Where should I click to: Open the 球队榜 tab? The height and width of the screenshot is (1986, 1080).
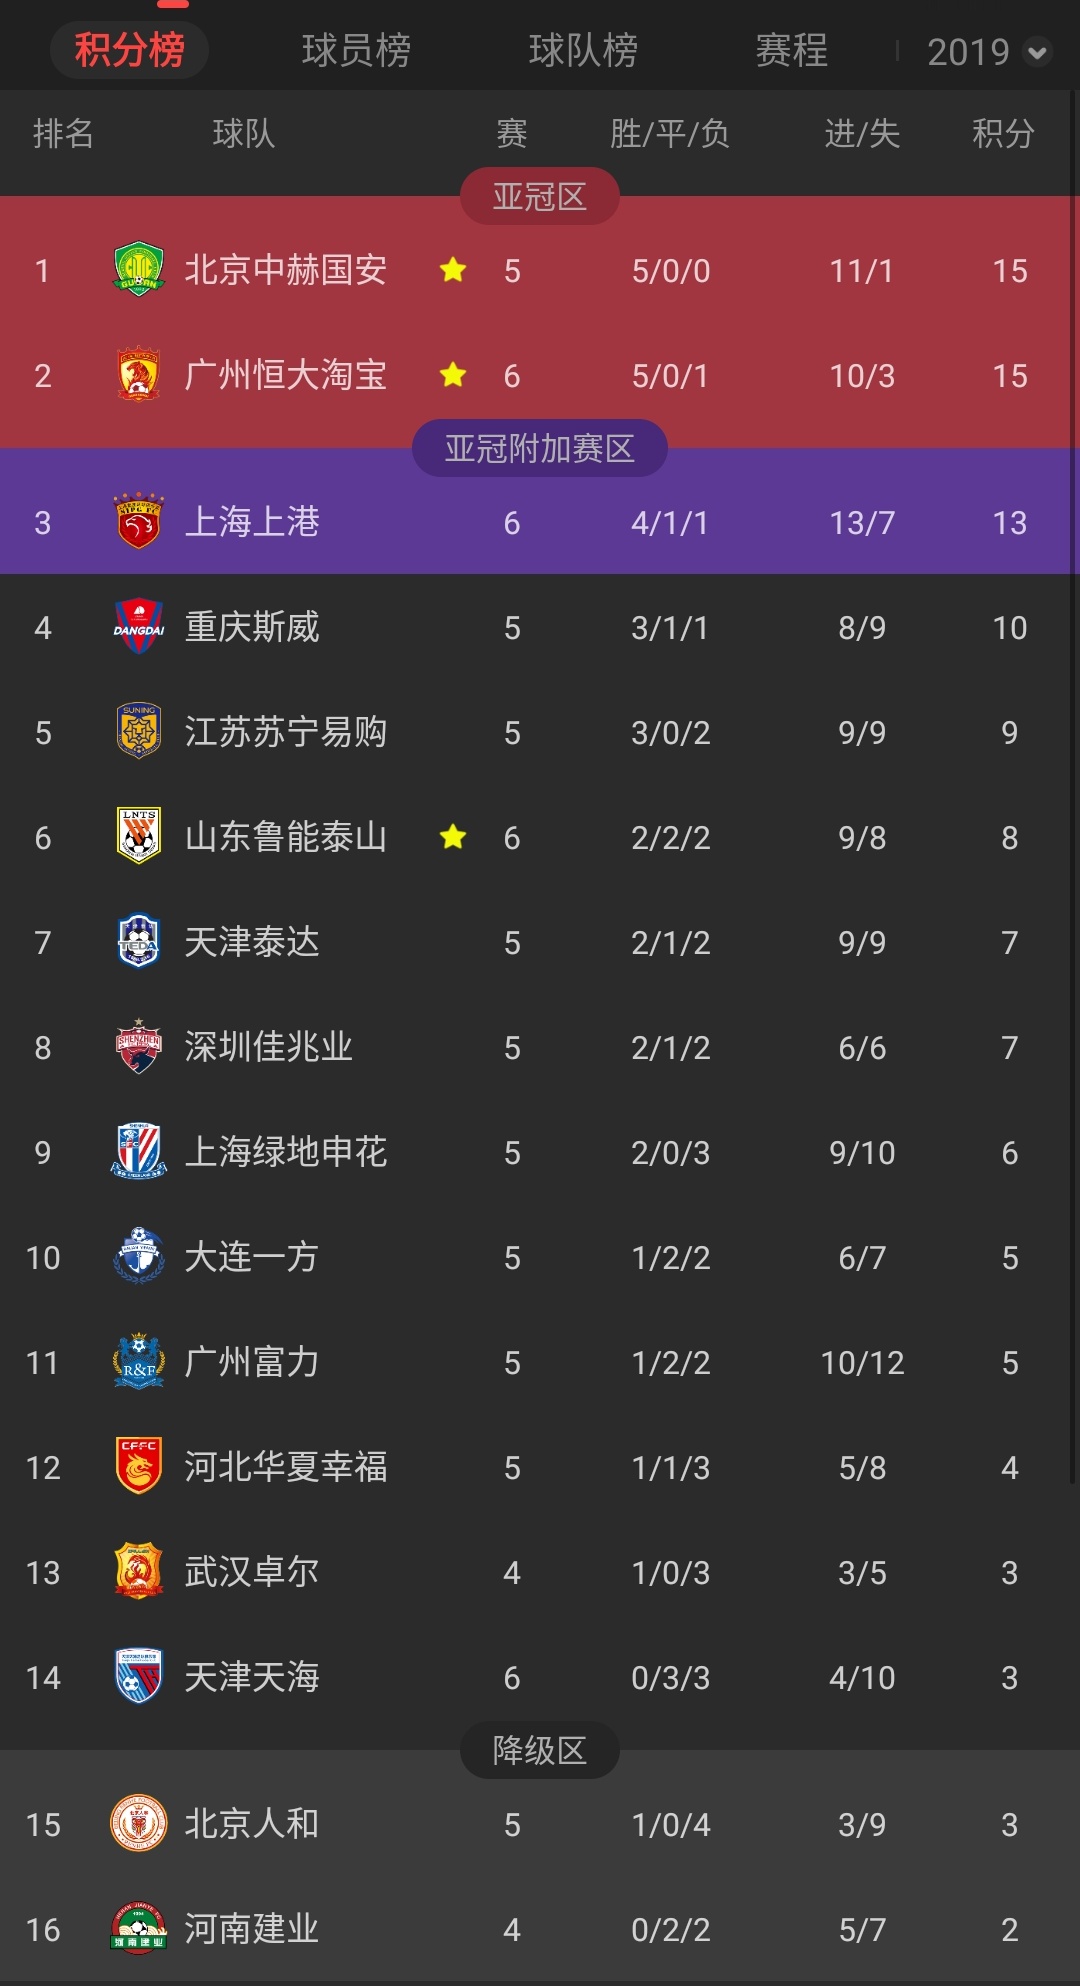[x=583, y=50]
